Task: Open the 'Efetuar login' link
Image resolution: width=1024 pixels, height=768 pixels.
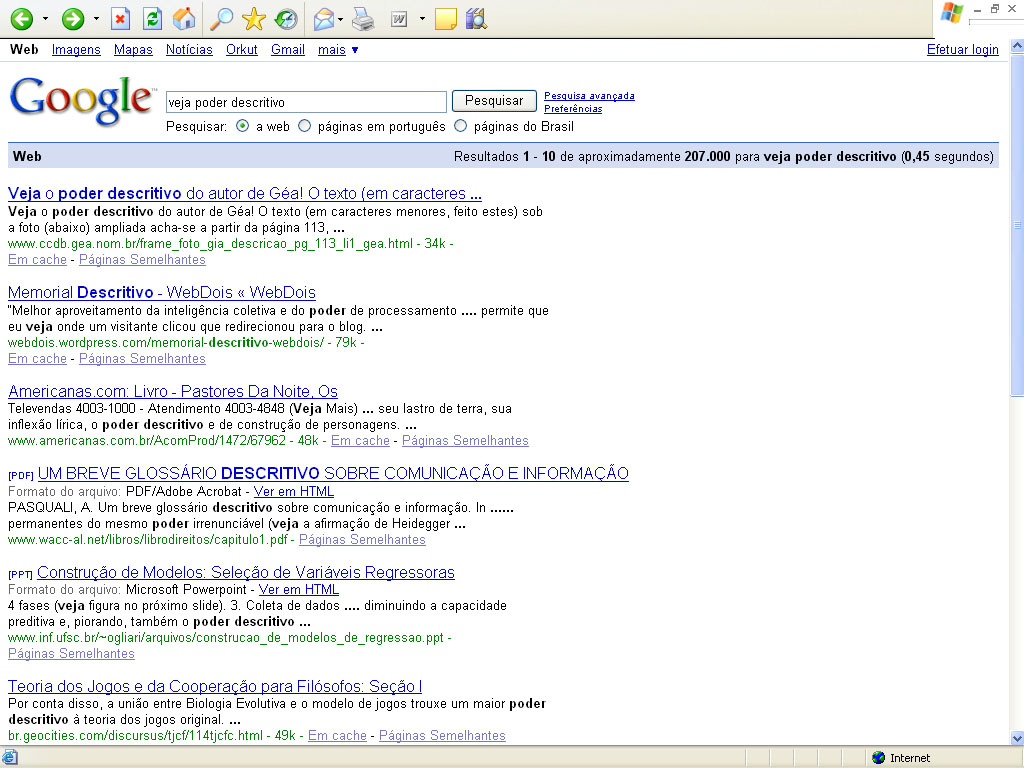Action: (x=962, y=50)
